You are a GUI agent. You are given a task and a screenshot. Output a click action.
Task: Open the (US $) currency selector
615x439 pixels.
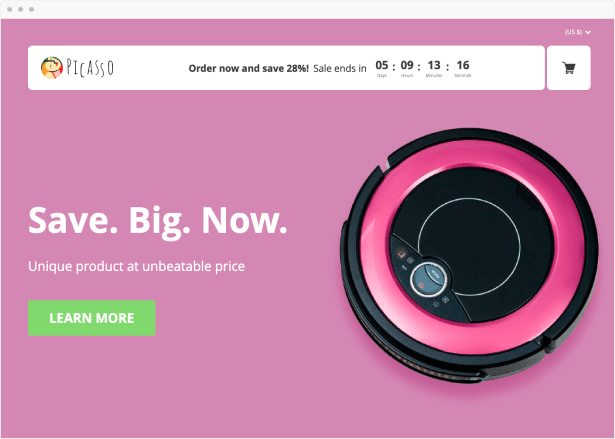(577, 32)
